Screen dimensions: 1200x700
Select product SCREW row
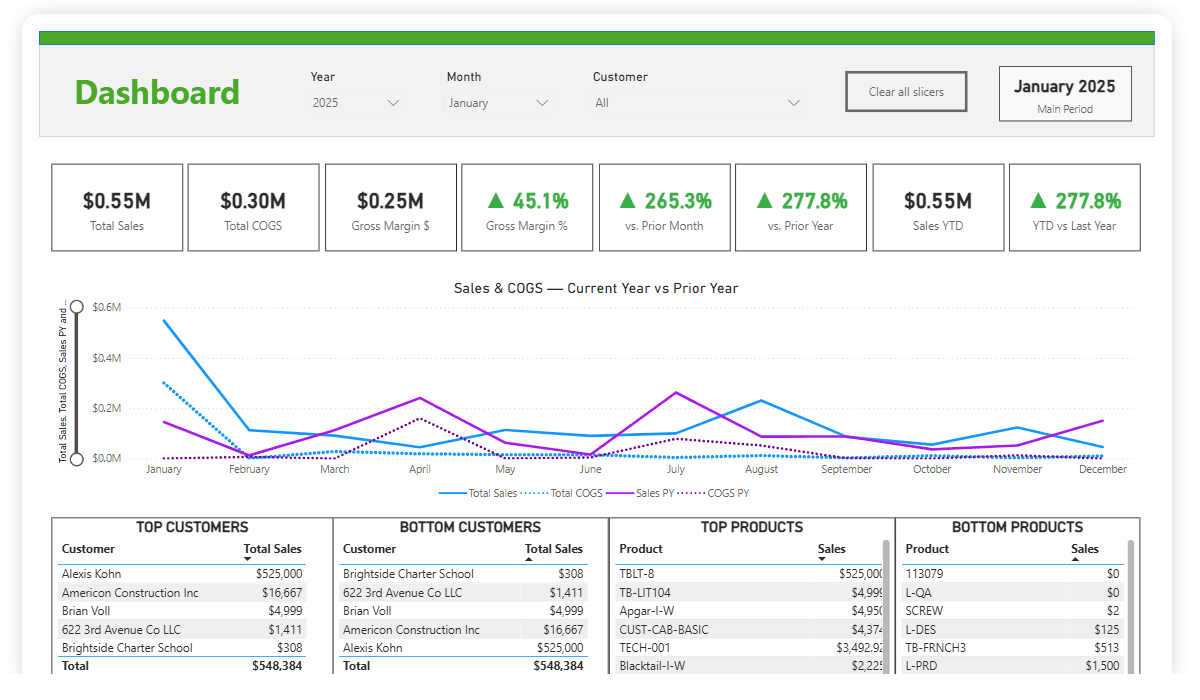(1012, 611)
